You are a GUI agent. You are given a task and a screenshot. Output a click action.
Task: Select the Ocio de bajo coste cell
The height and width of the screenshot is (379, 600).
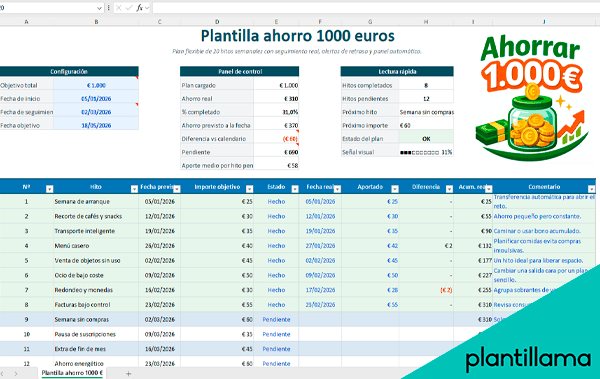96,275
